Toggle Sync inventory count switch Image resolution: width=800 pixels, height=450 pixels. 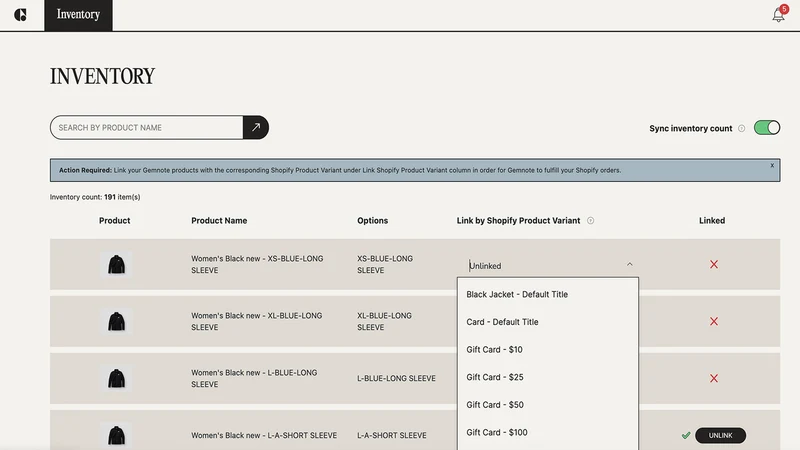[767, 128]
